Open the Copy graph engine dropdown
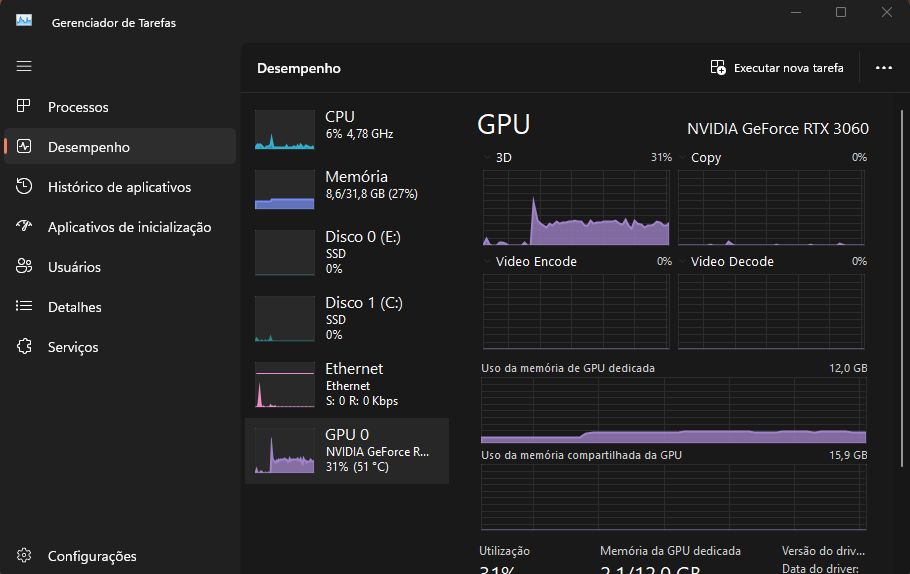The image size is (910, 574). pyautogui.click(x=683, y=157)
